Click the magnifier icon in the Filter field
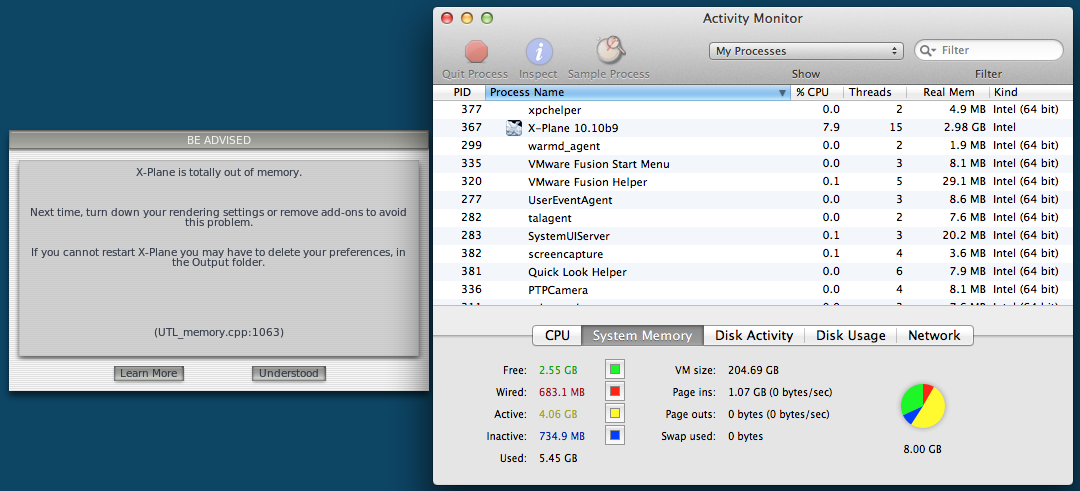1080x491 pixels. click(x=927, y=50)
